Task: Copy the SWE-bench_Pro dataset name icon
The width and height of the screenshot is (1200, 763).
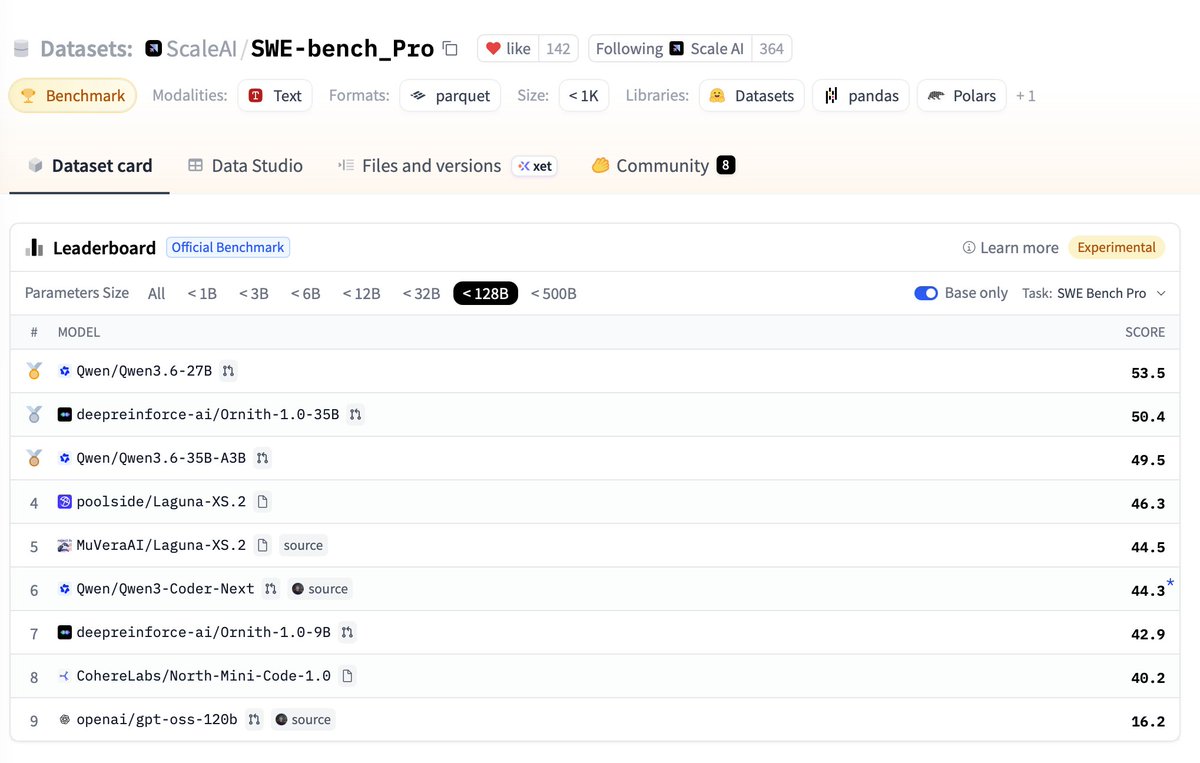Action: point(450,49)
